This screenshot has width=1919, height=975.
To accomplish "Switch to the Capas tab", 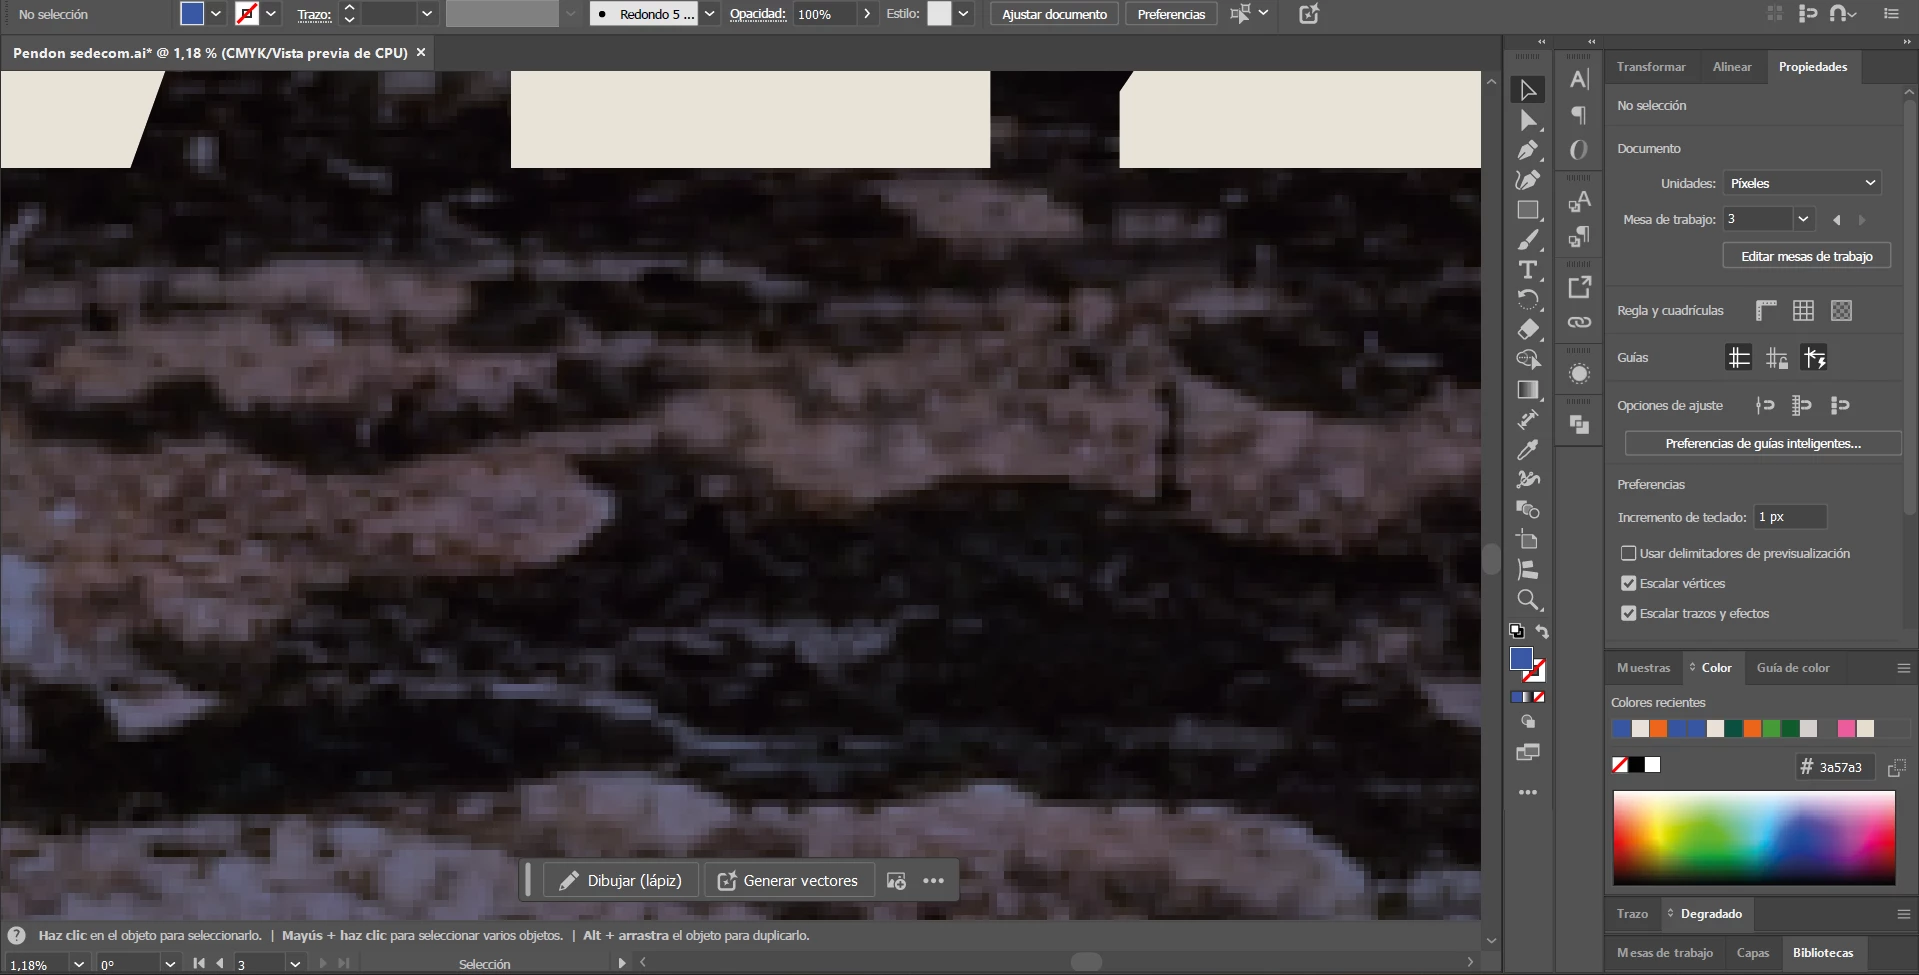I will [x=1752, y=953].
